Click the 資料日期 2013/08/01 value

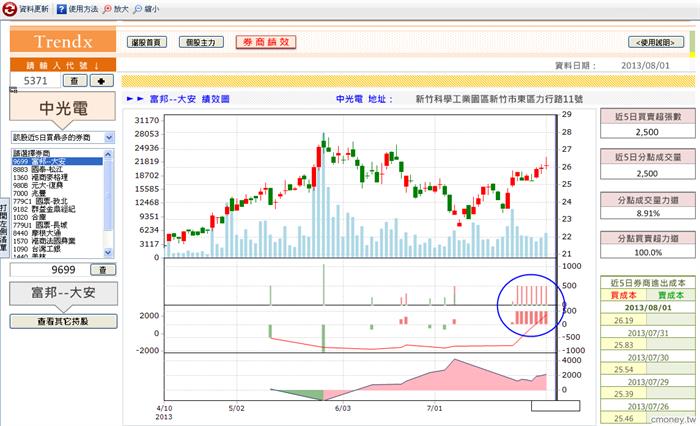tap(645, 66)
